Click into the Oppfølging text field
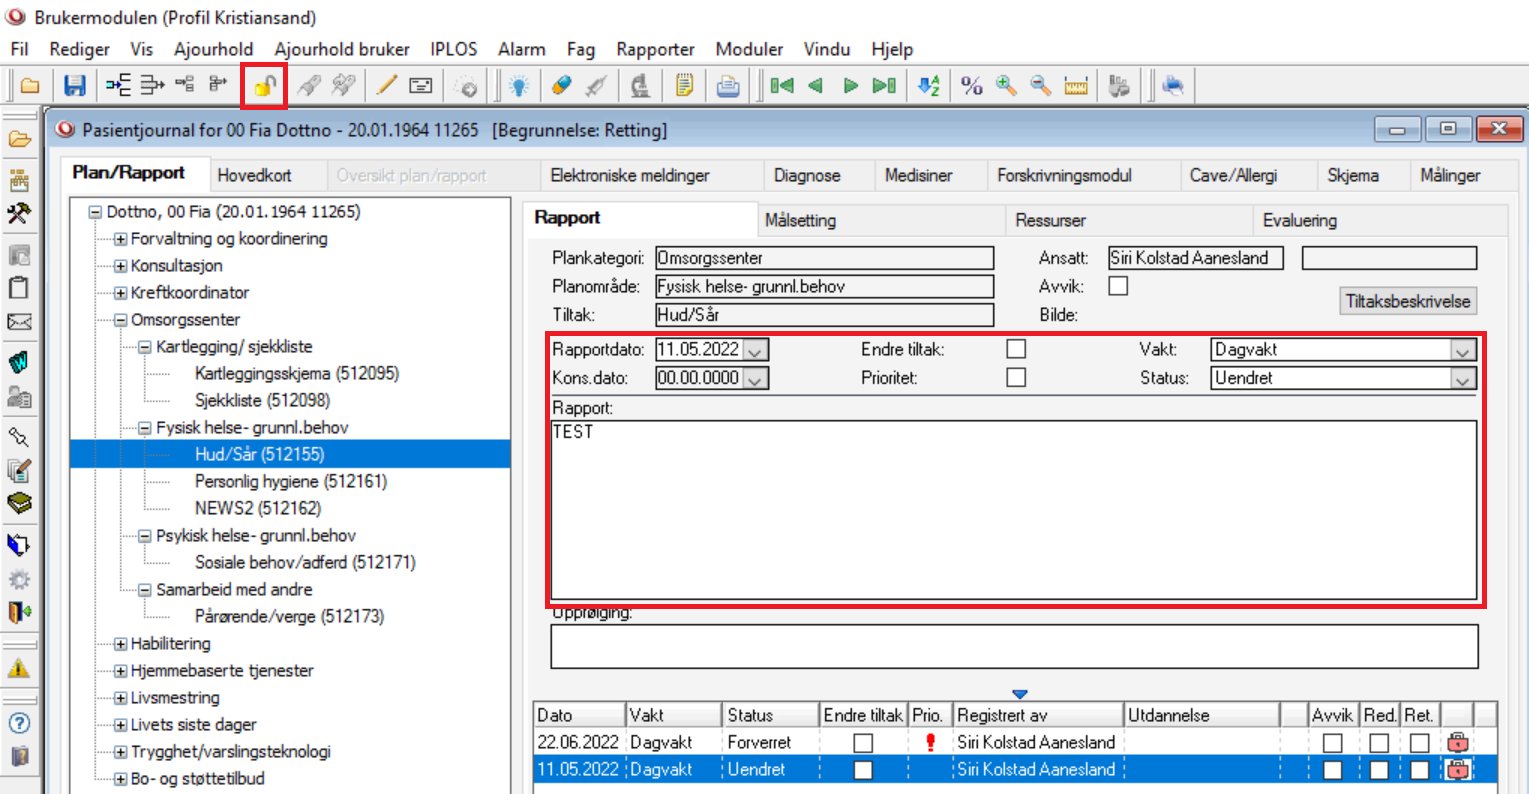Viewport: 1529px width, 794px height. click(1014, 647)
